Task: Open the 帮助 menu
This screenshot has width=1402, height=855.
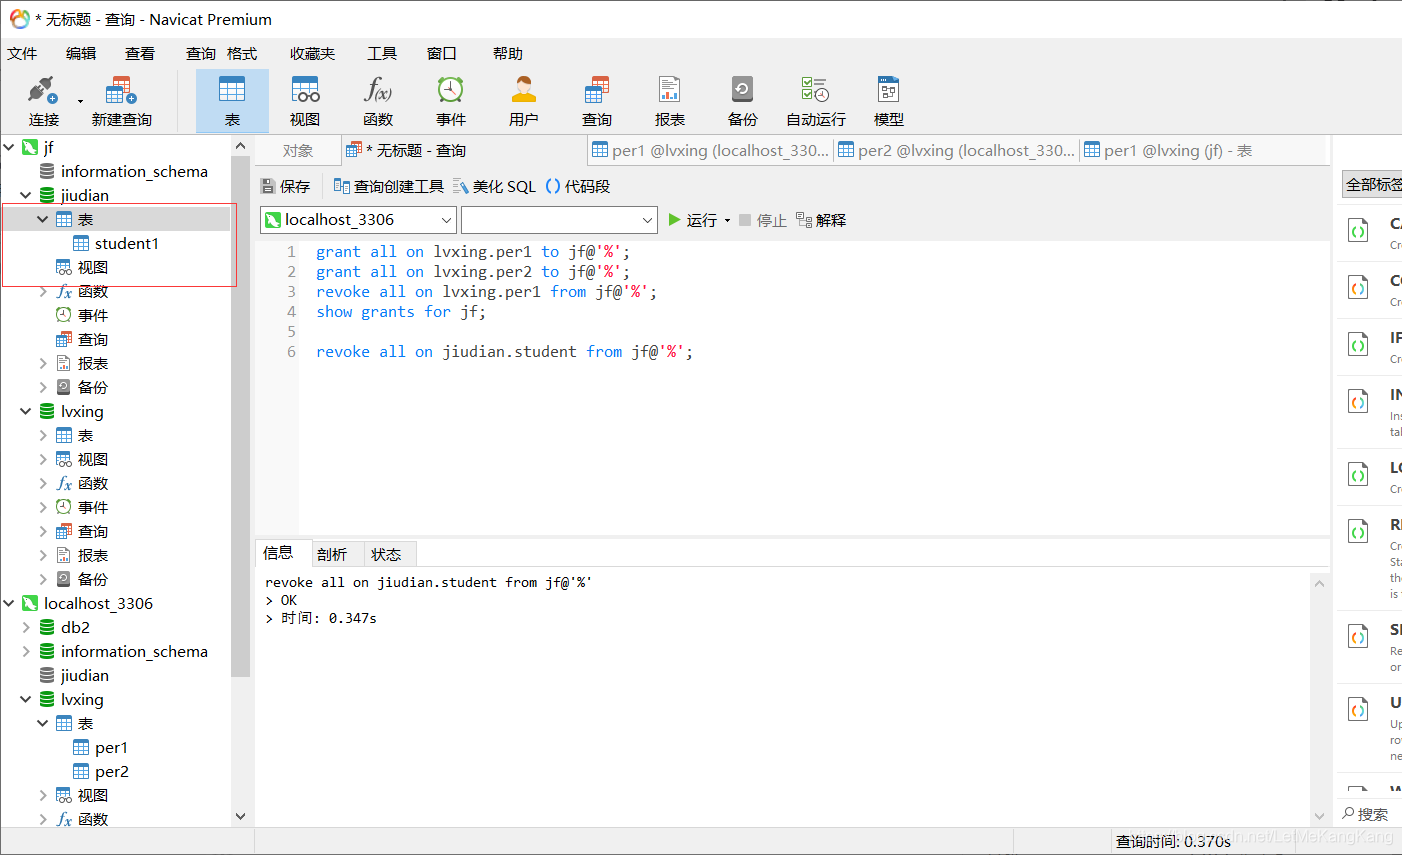Action: [x=508, y=54]
